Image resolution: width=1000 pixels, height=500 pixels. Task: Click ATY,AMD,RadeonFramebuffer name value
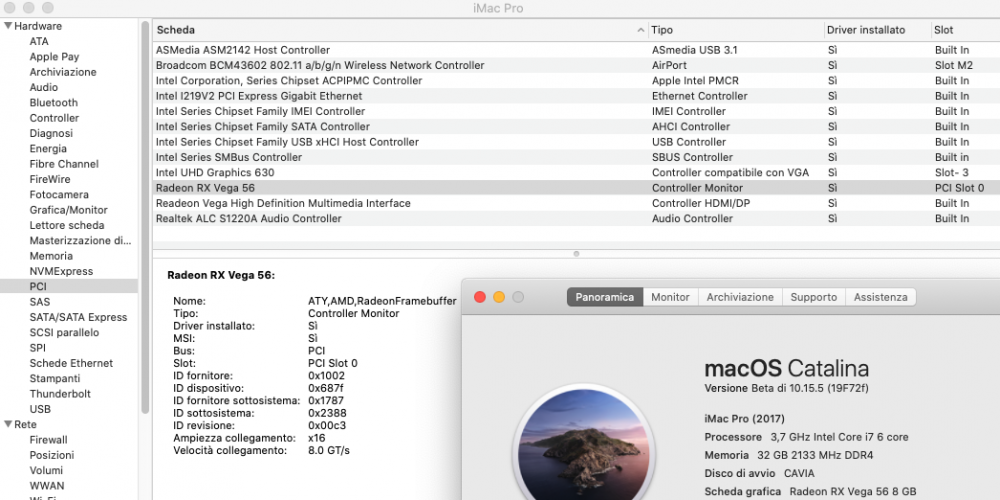click(382, 301)
